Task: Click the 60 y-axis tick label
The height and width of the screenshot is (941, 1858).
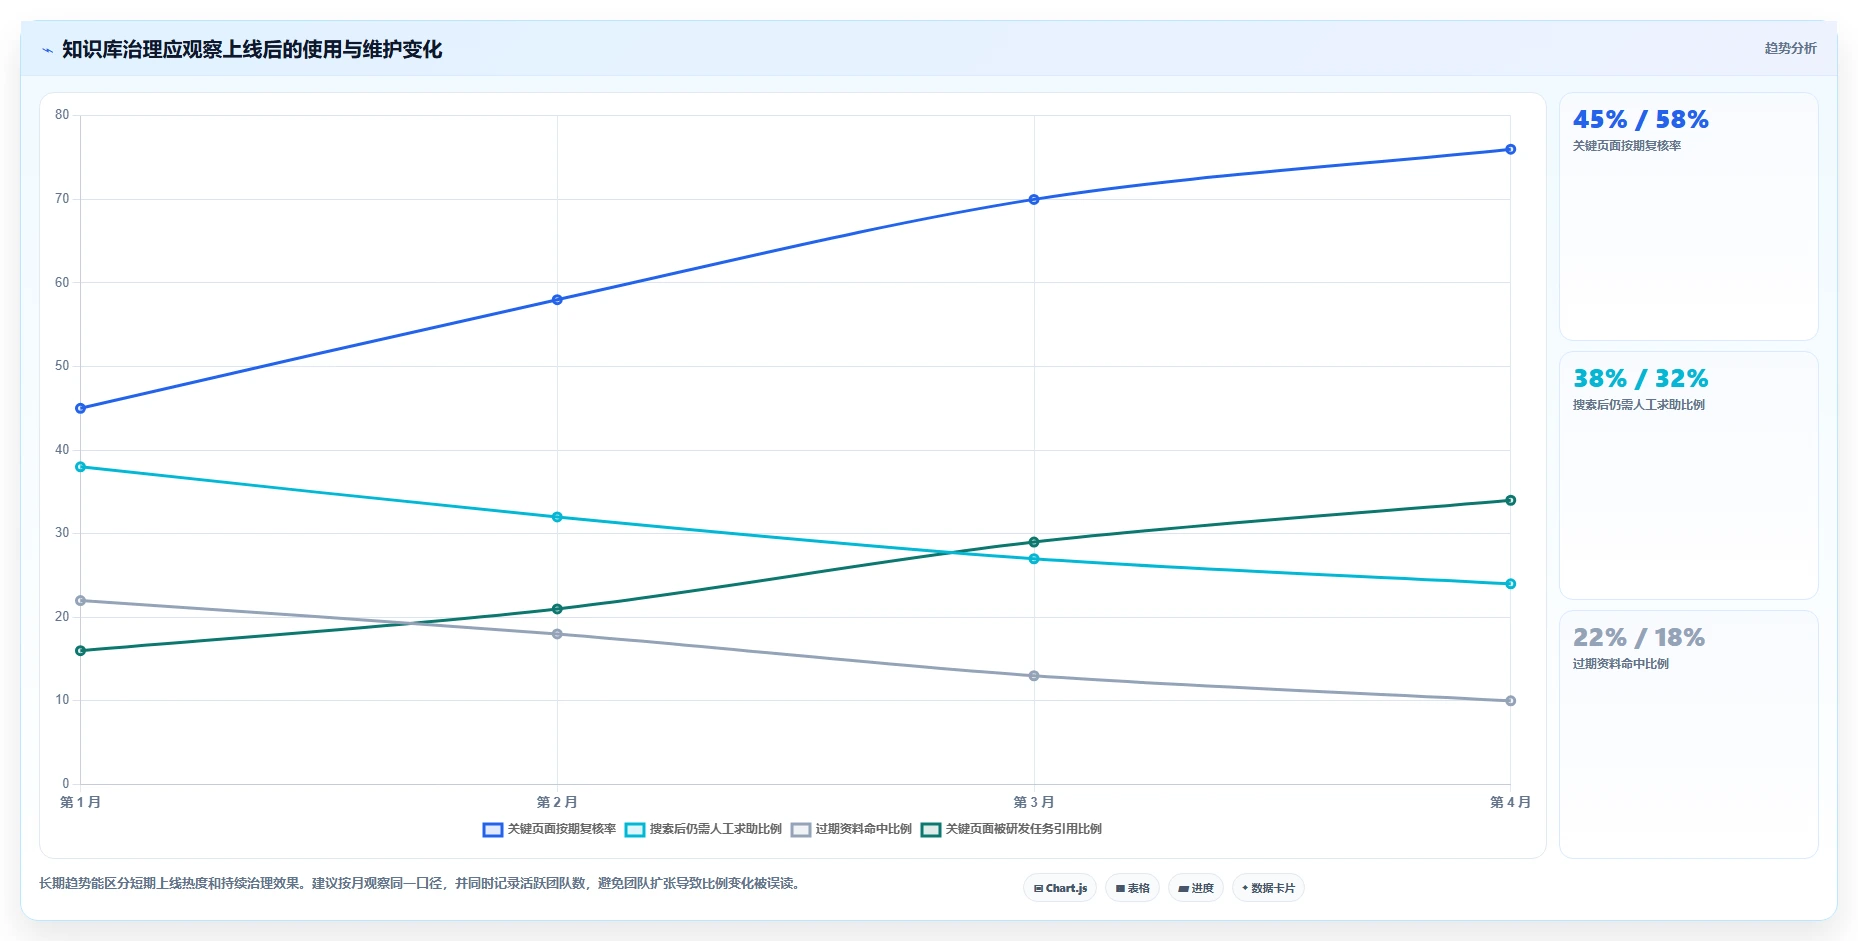Action: coord(62,283)
